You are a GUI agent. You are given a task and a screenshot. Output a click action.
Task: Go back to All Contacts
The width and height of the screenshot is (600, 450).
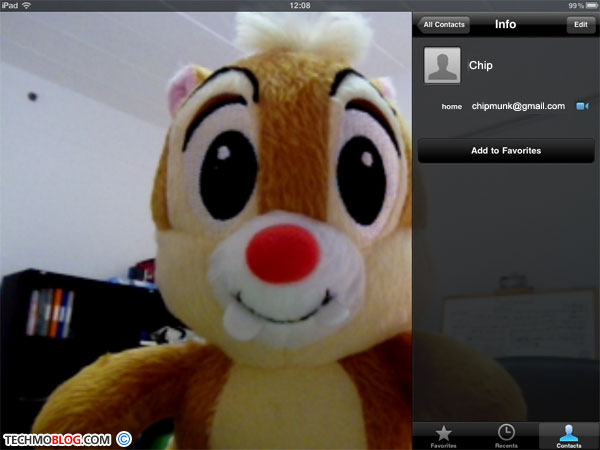click(443, 25)
